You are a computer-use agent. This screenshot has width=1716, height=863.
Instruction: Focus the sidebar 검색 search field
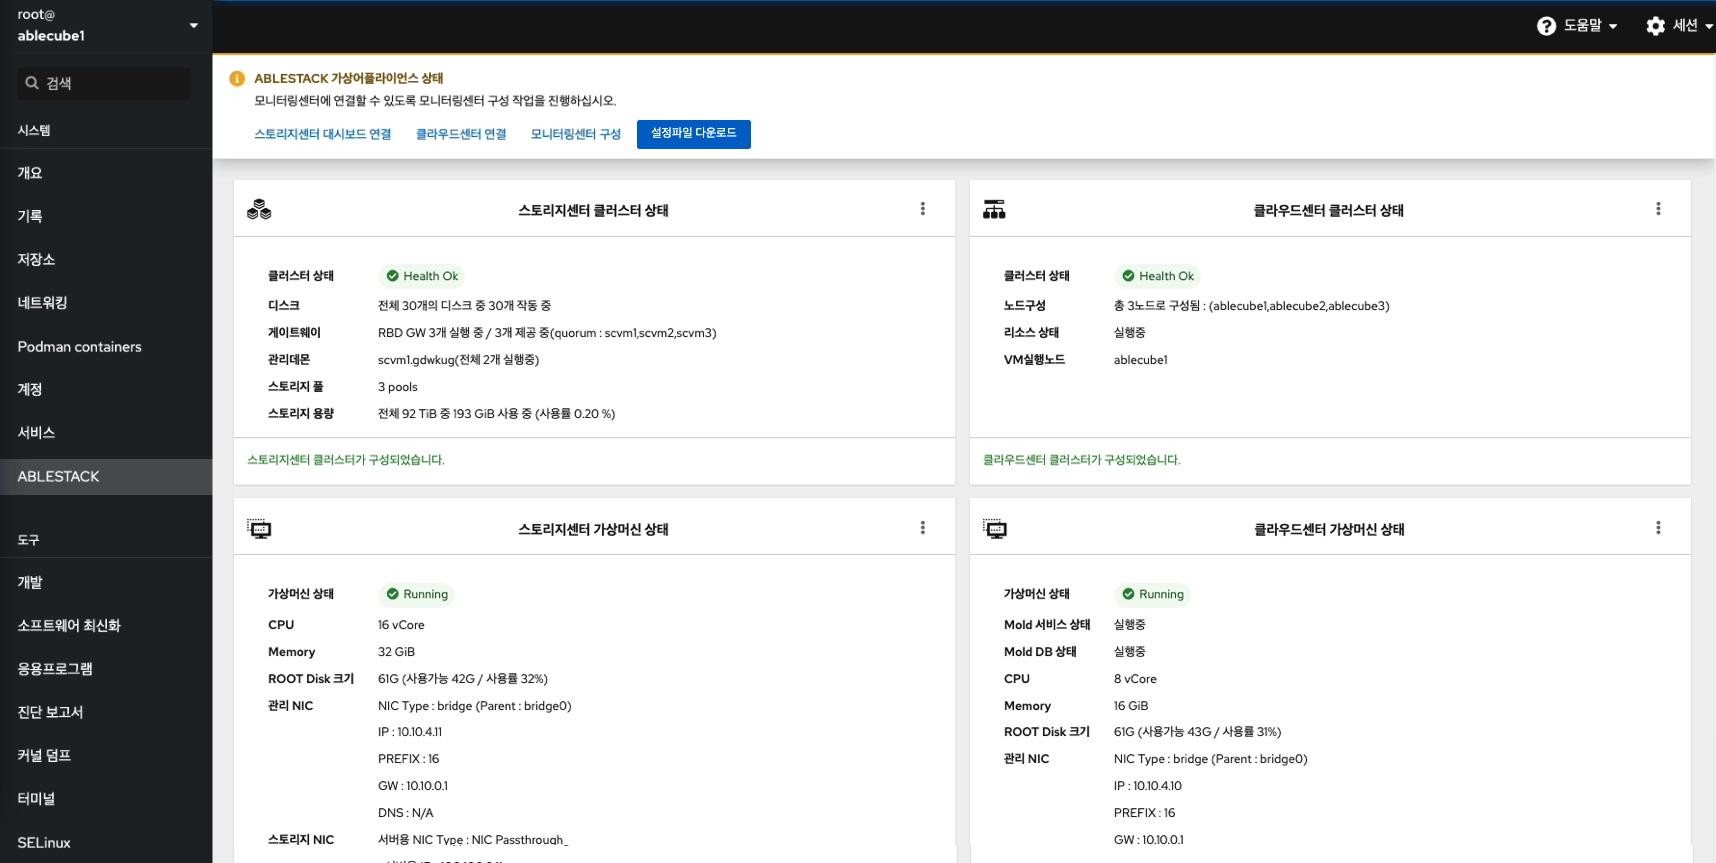112,83
